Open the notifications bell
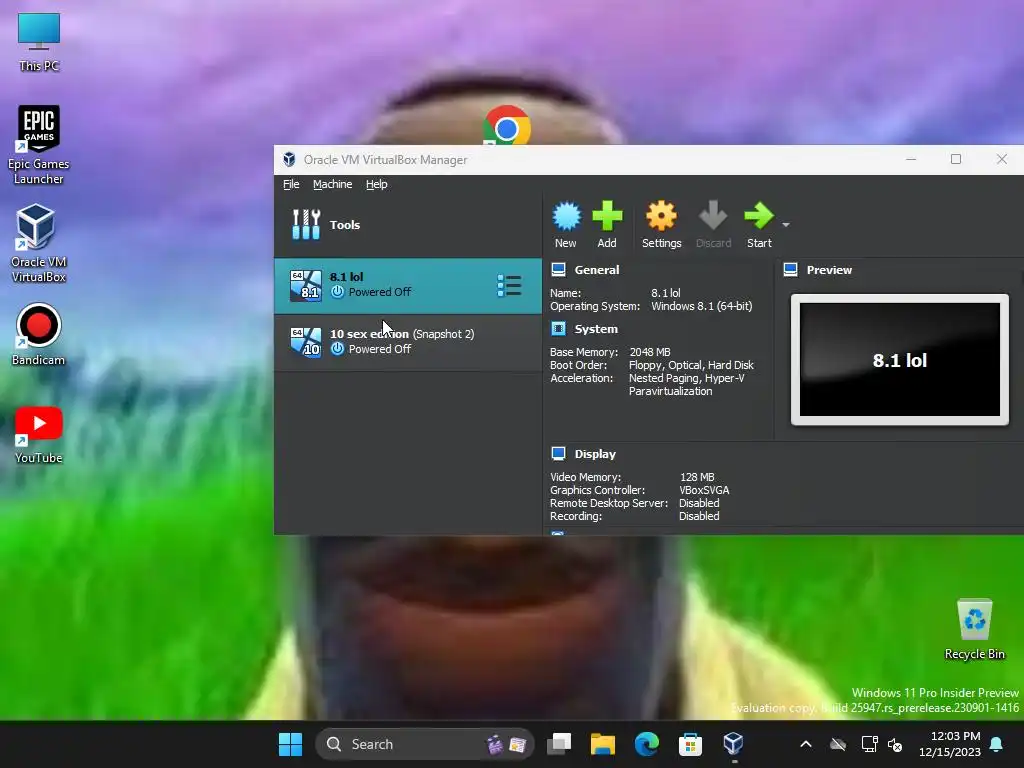The height and width of the screenshot is (768, 1024). (997, 744)
